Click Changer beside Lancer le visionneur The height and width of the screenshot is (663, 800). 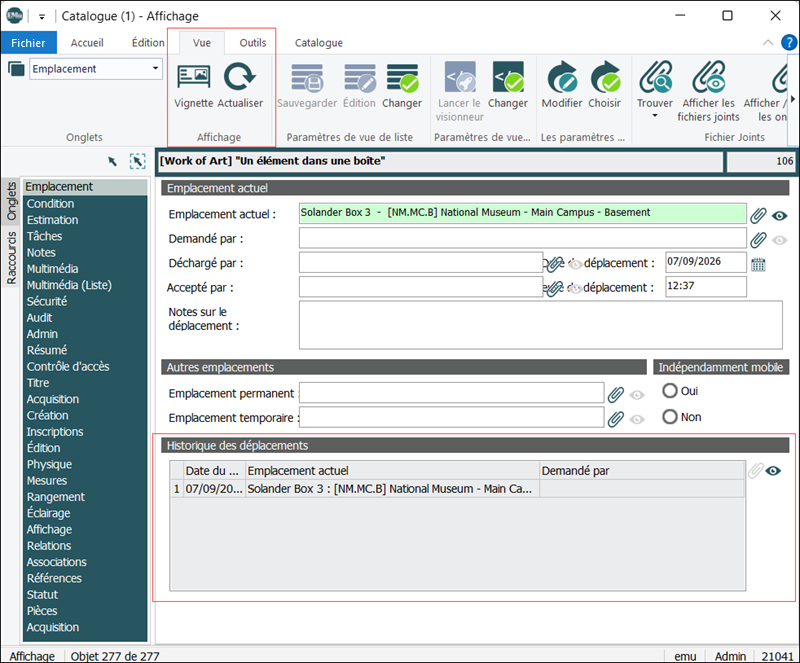pyautogui.click(x=508, y=77)
